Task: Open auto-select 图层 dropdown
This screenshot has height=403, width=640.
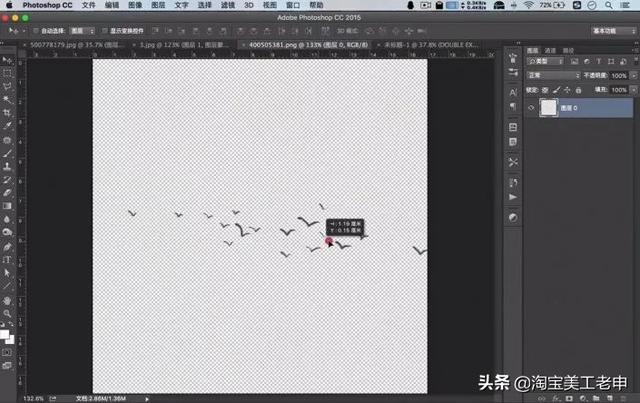Action: [82, 31]
